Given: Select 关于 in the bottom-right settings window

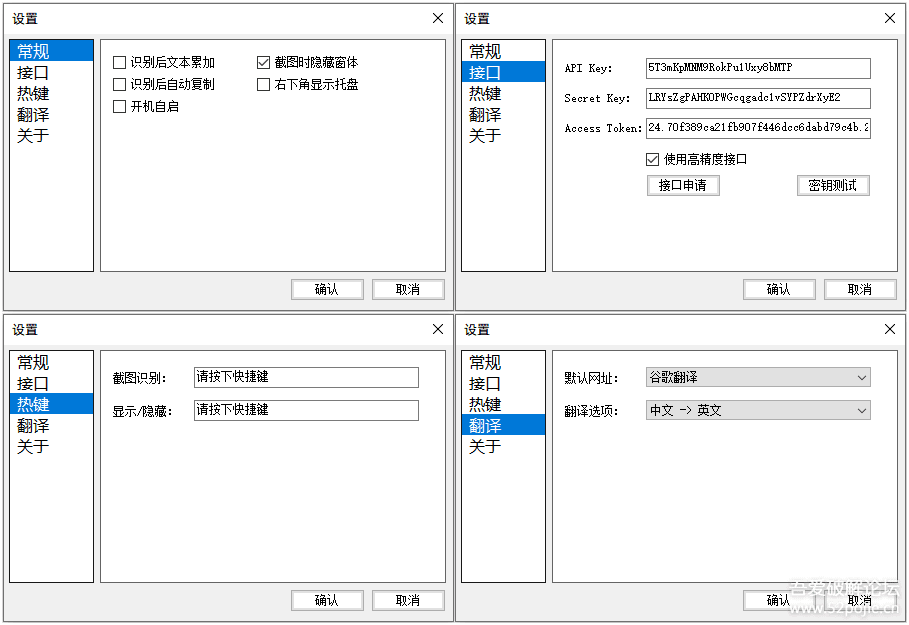Looking at the screenshot, I should tap(503, 446).
